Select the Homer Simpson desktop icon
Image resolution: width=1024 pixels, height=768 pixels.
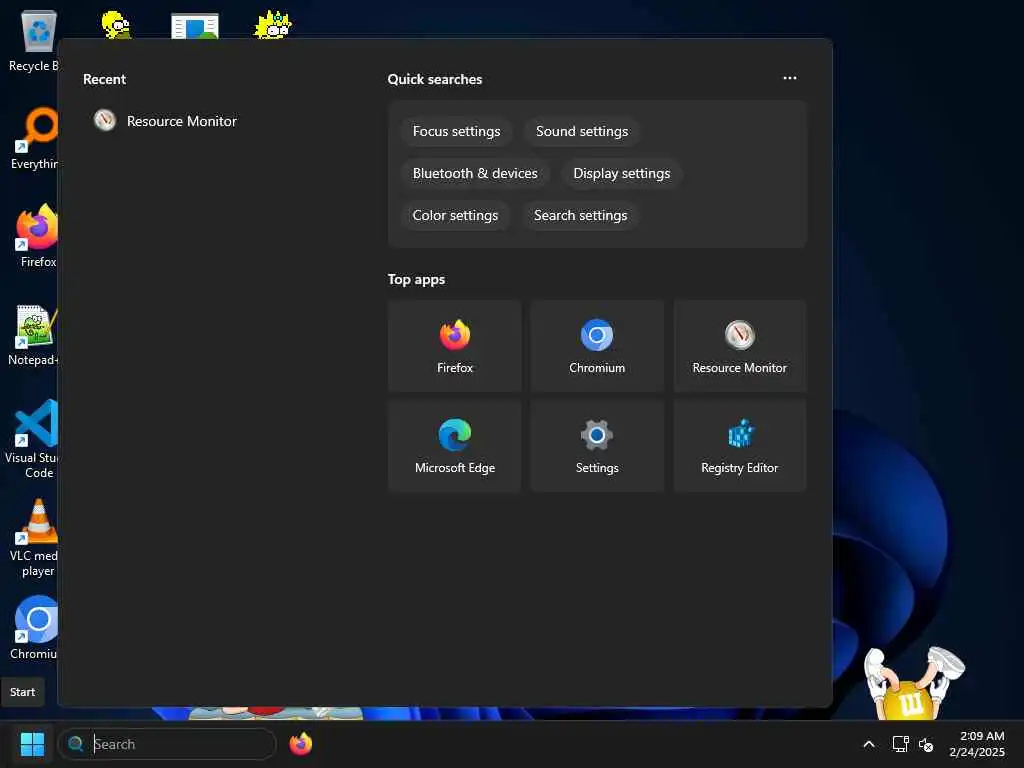tap(116, 25)
